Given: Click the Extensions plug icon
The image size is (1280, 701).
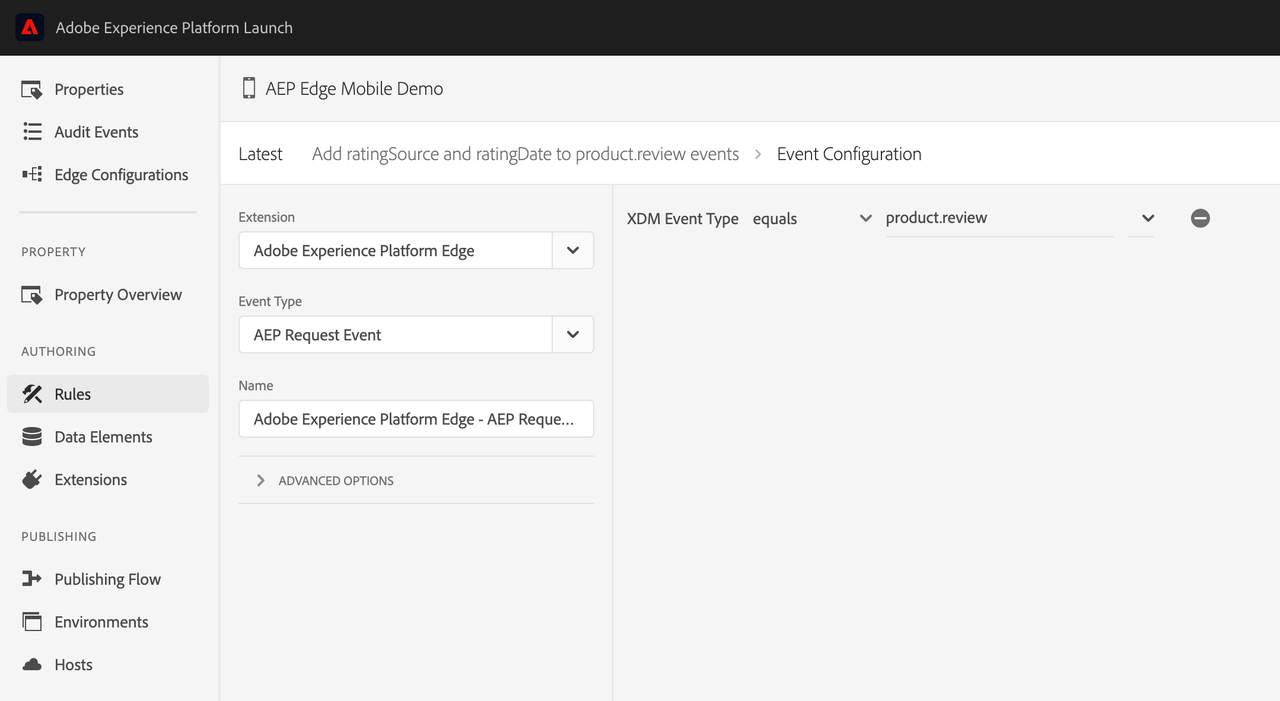Looking at the screenshot, I should click(32, 480).
